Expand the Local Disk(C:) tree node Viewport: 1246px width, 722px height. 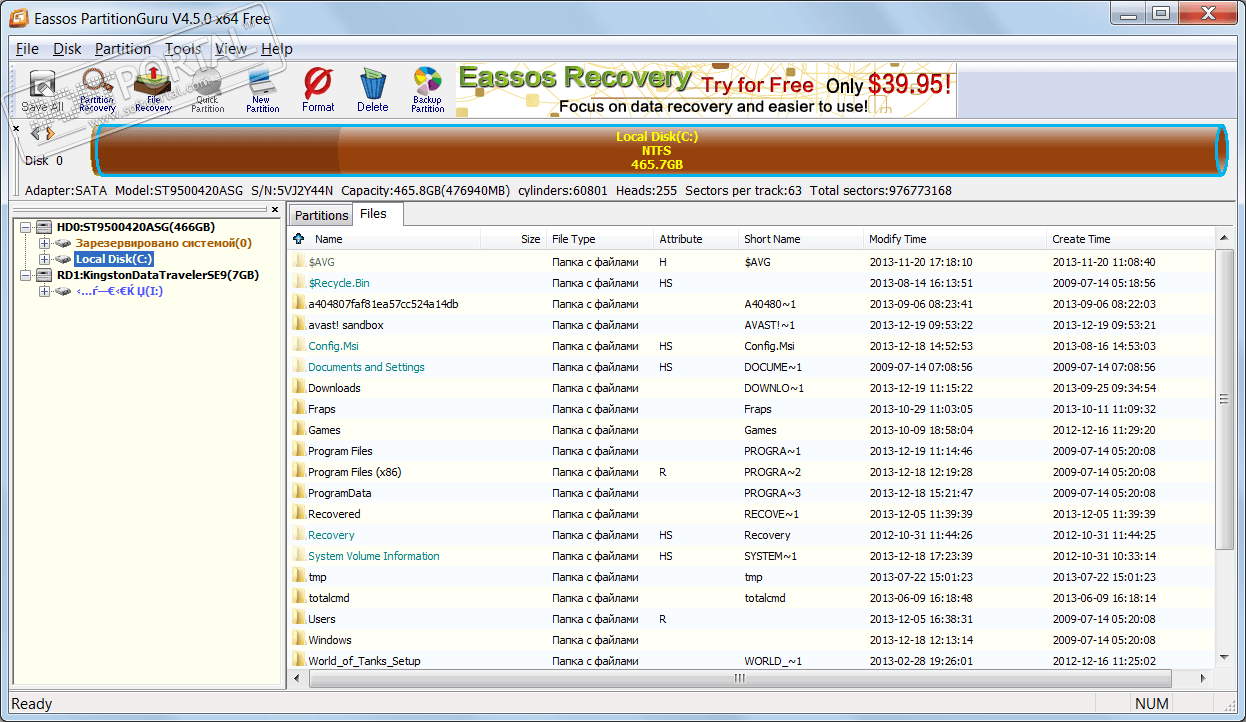point(44,259)
